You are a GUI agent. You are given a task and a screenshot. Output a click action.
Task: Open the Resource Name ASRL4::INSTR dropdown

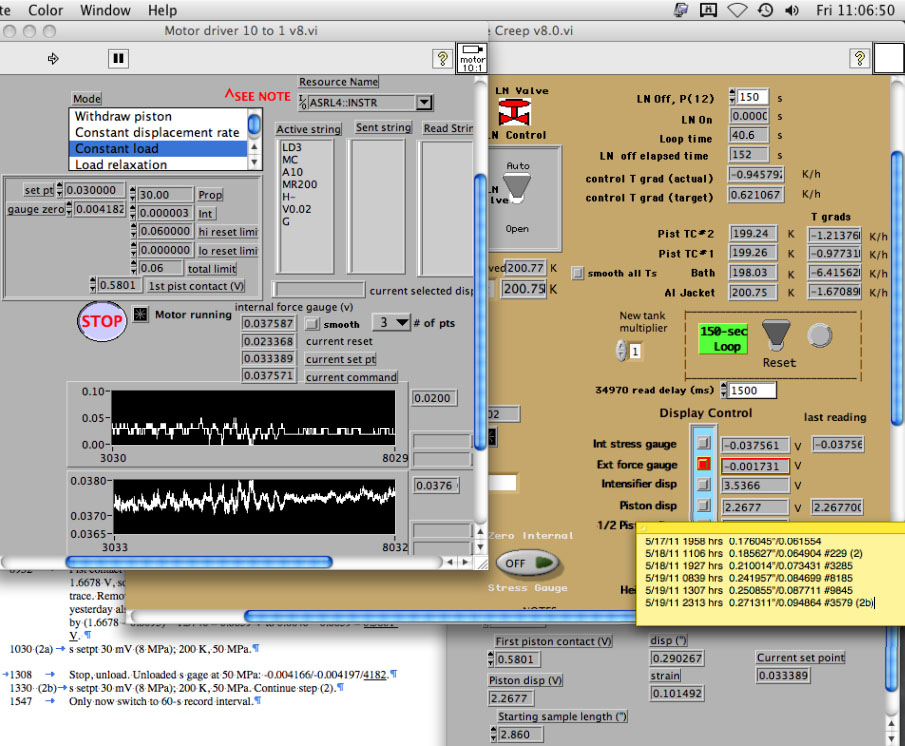[x=424, y=102]
